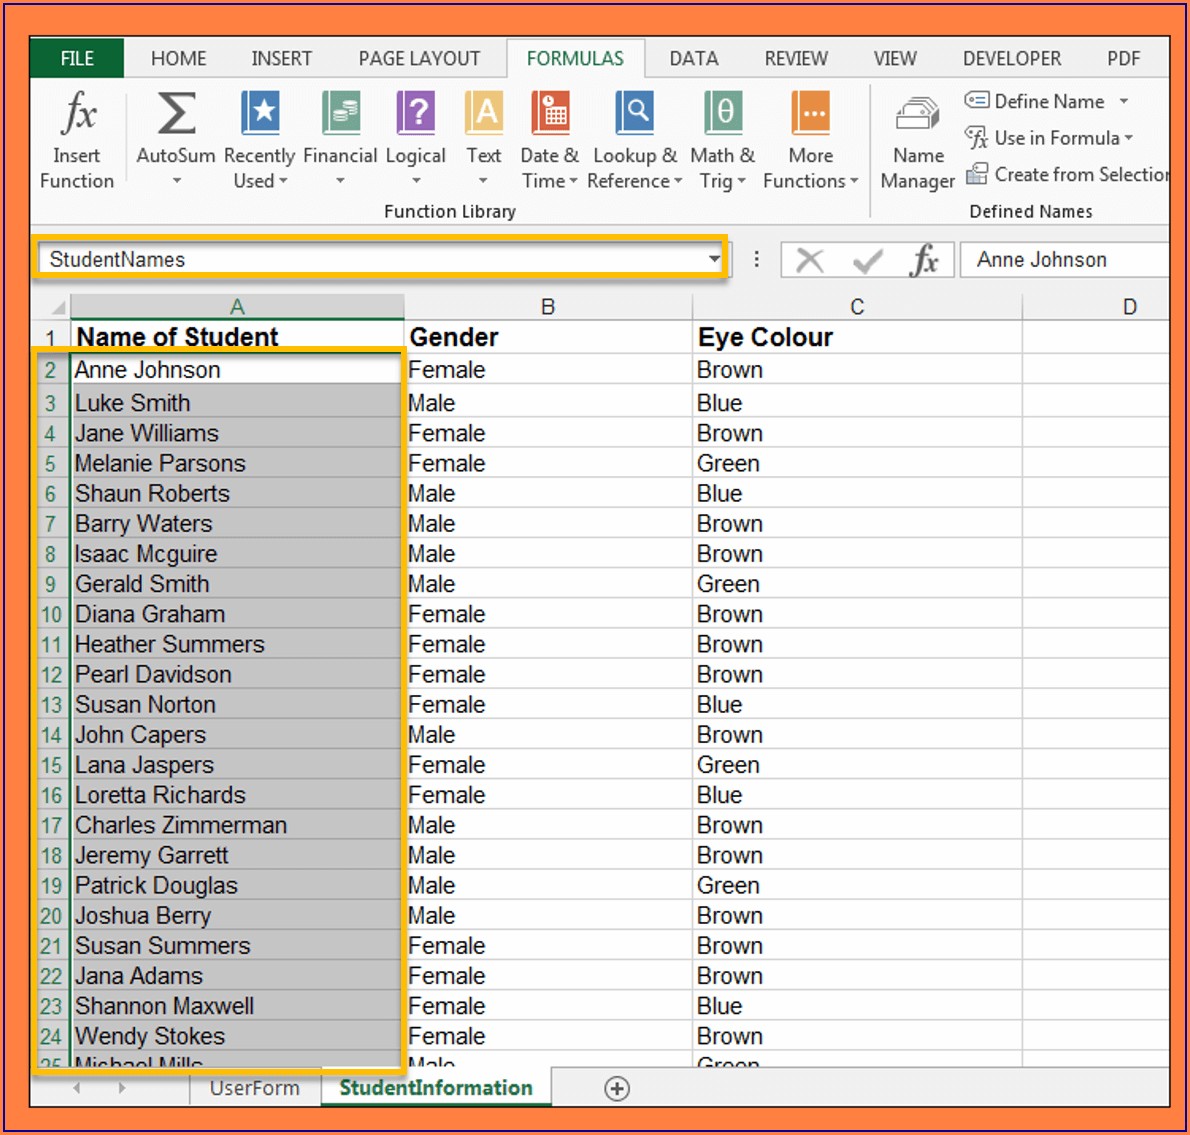Open the Name Manager icon

click(x=918, y=114)
